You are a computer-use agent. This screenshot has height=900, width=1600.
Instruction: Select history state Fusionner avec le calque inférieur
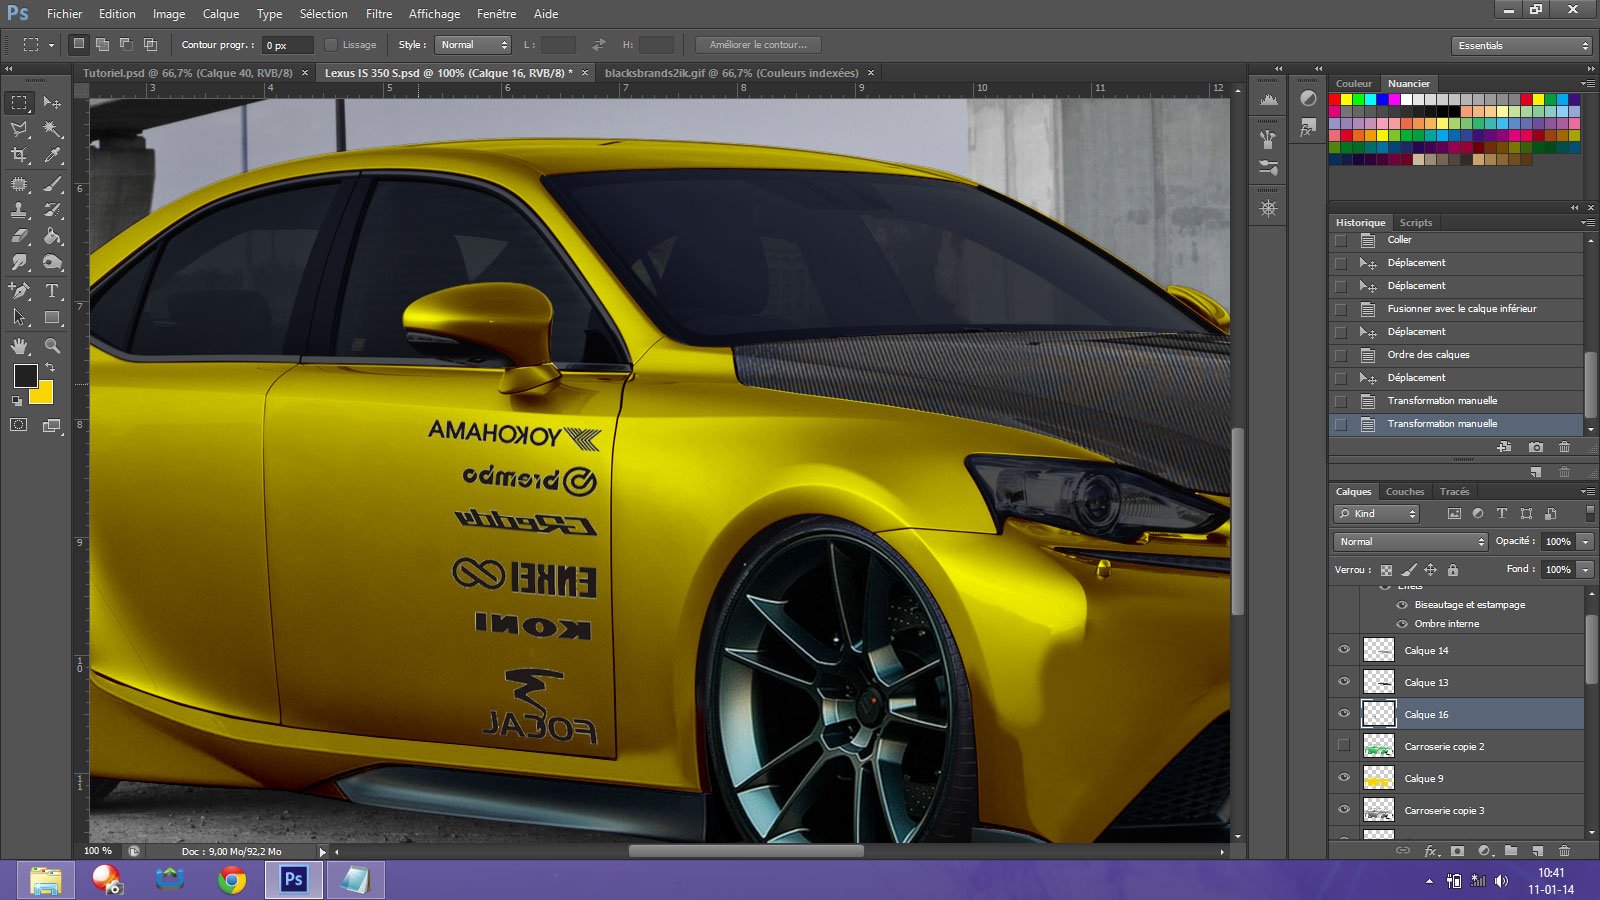pos(1457,309)
